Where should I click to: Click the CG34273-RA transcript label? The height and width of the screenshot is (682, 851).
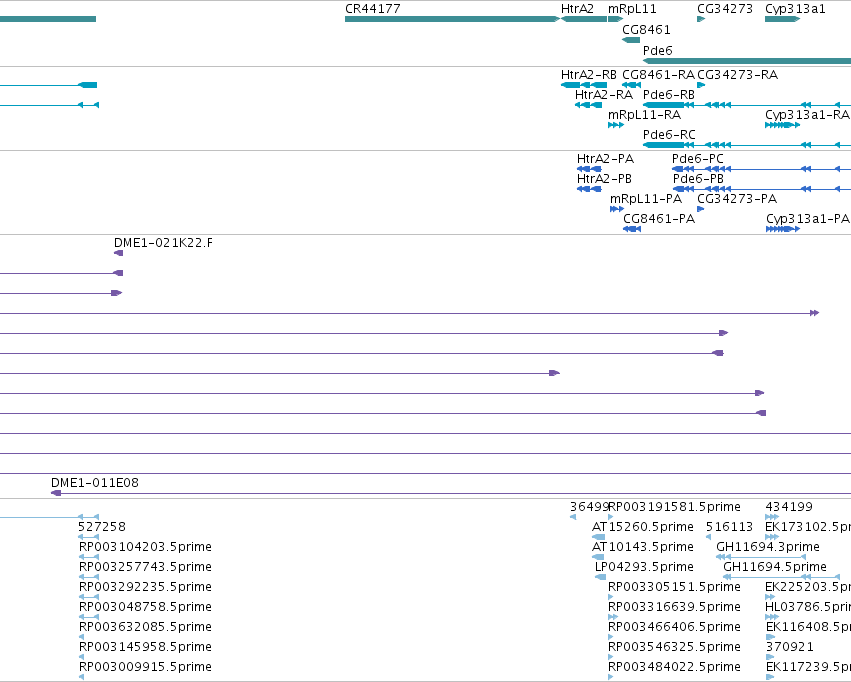click(x=738, y=75)
